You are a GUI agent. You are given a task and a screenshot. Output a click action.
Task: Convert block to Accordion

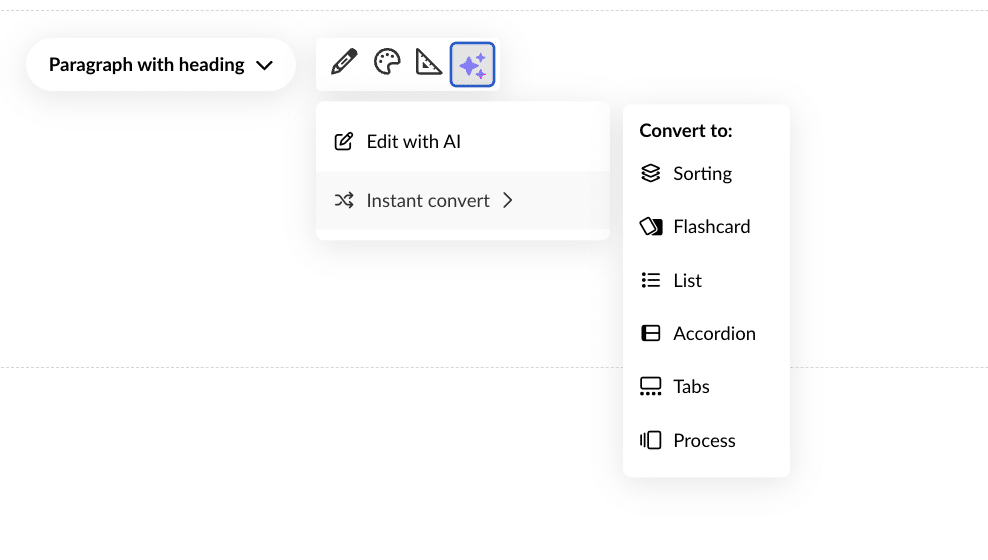(x=714, y=333)
